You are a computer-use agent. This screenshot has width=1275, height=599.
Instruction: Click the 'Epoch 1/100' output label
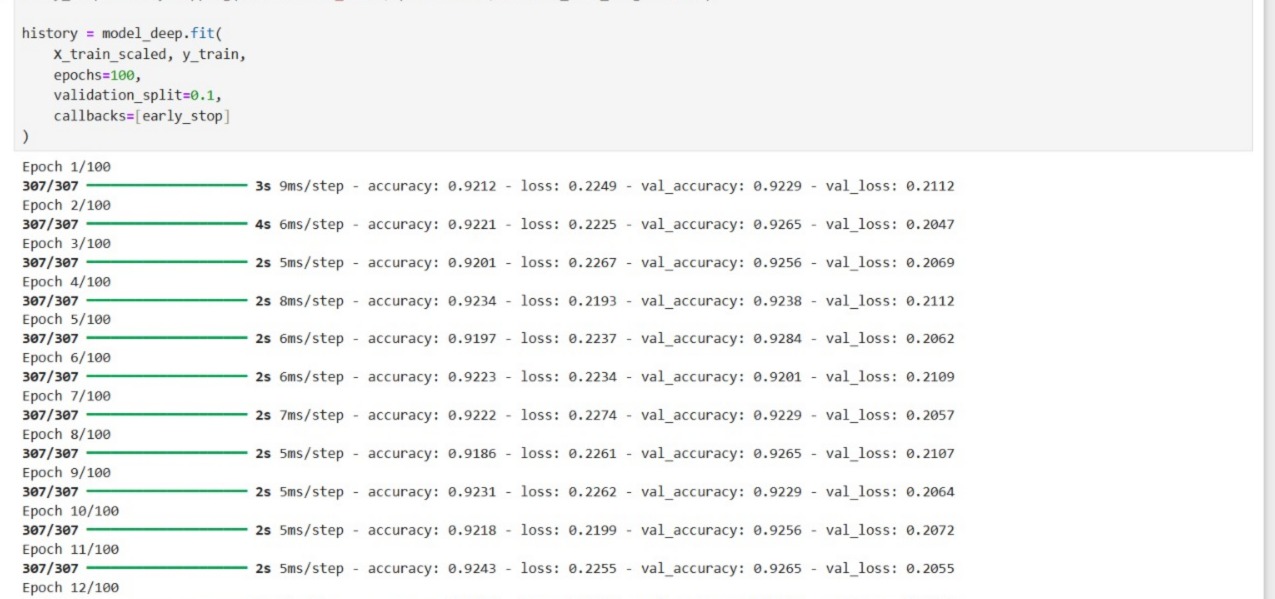point(66,168)
